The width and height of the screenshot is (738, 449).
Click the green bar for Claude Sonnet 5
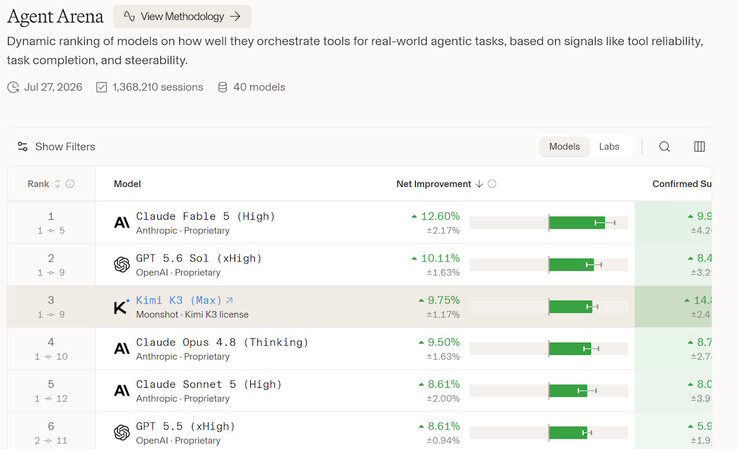tap(568, 391)
